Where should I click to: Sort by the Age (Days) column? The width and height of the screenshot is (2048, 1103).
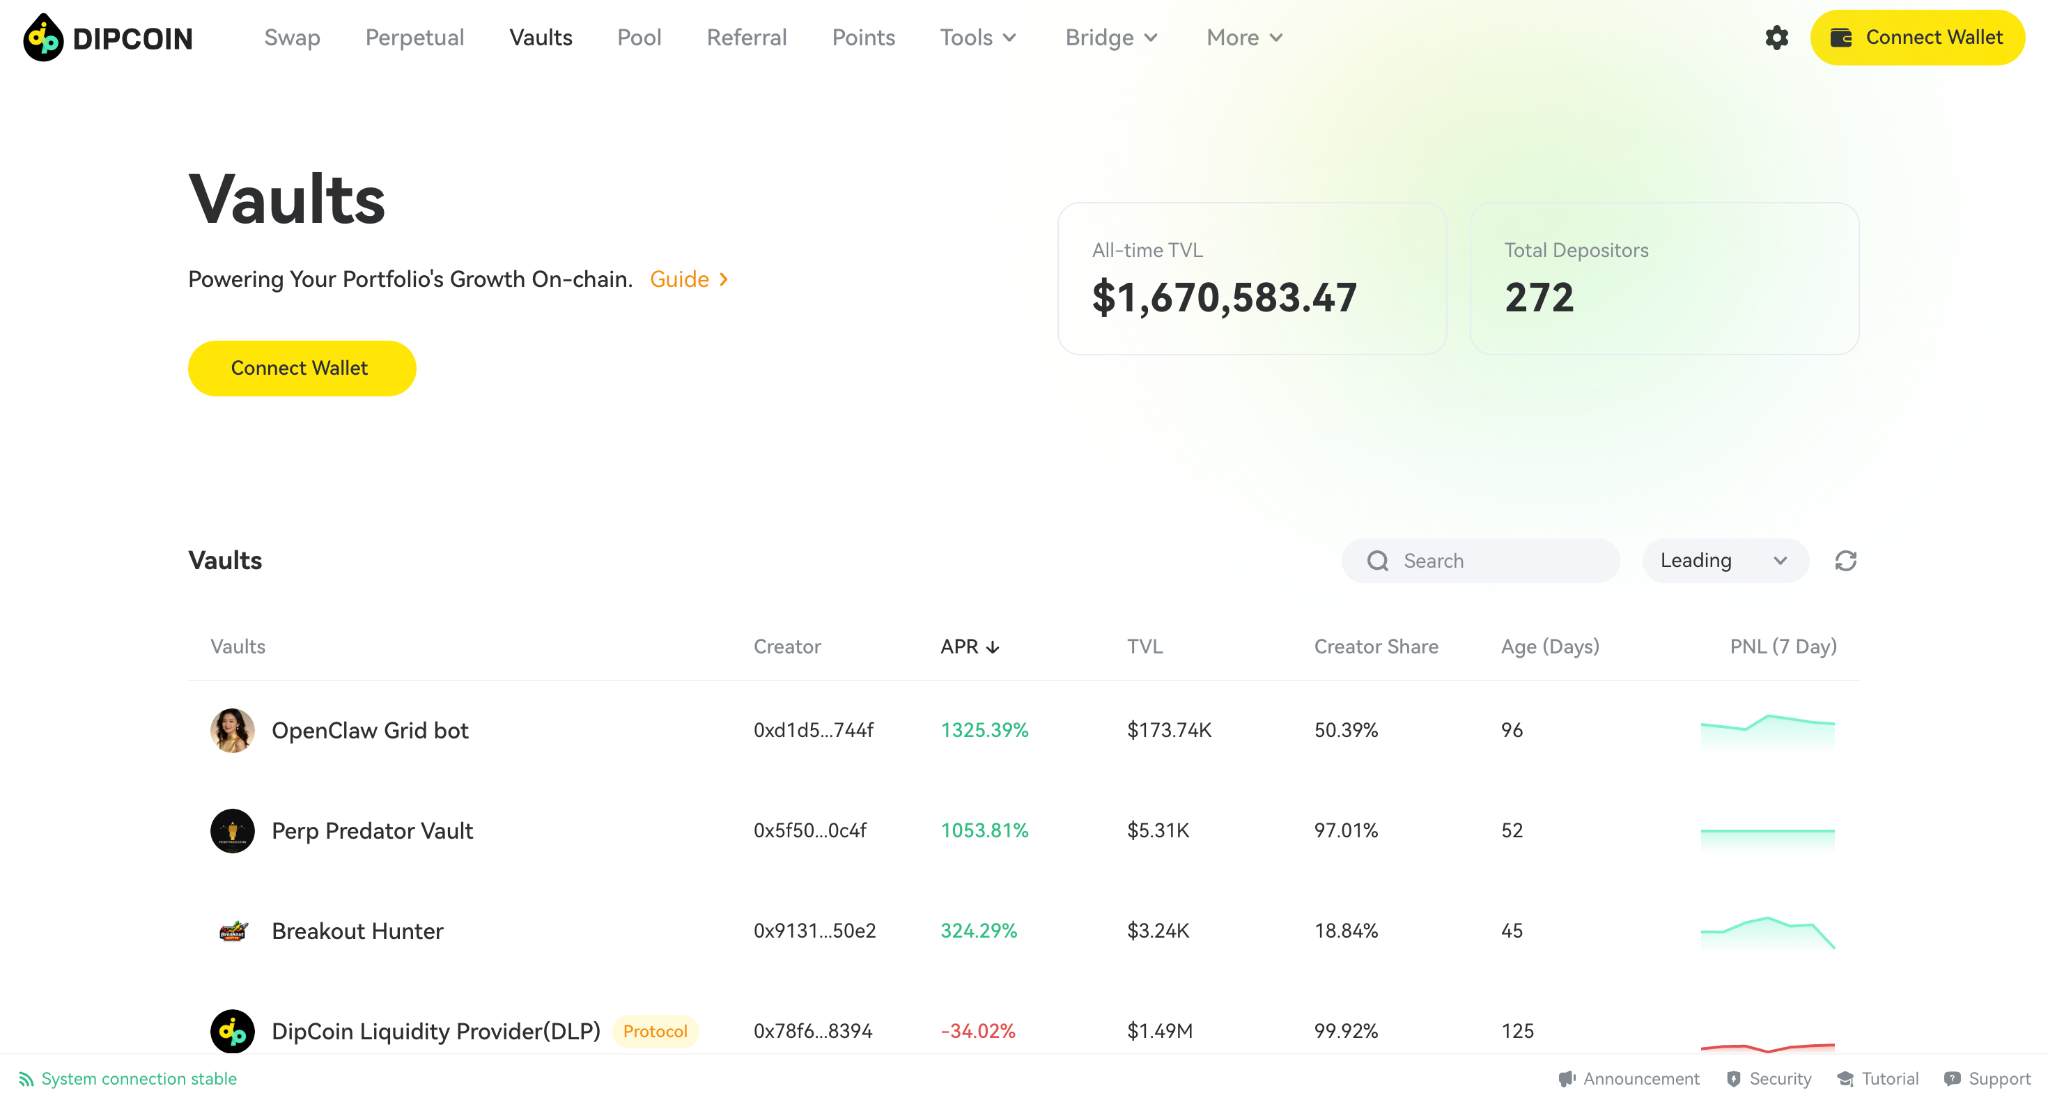click(1550, 647)
